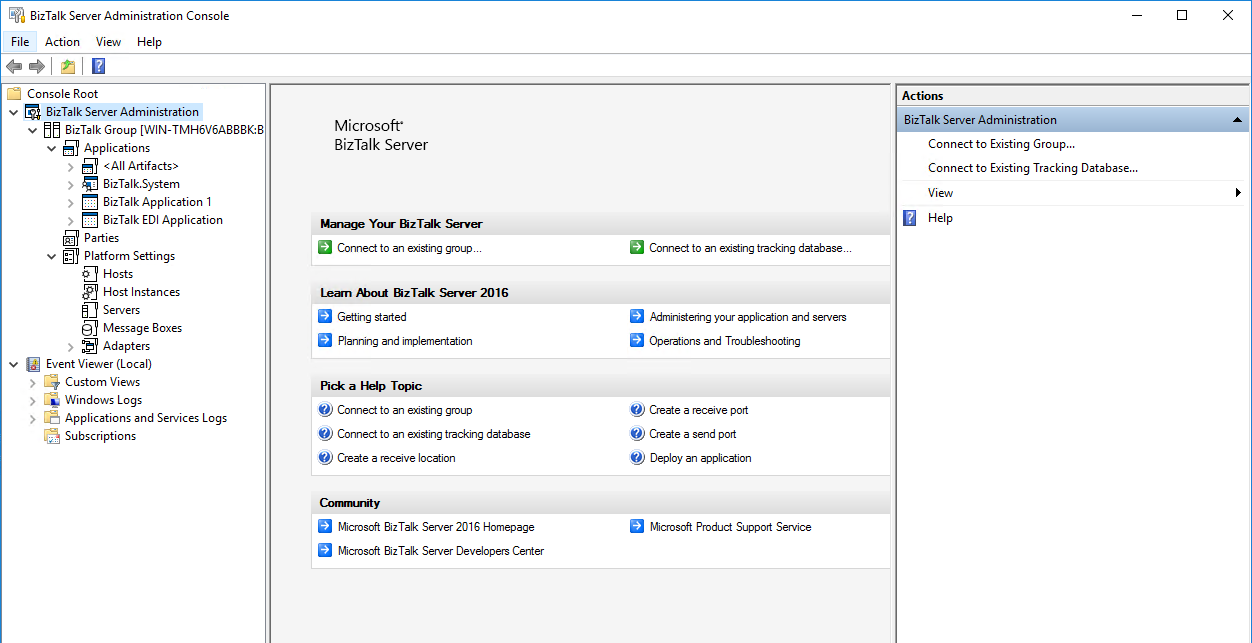The height and width of the screenshot is (643, 1252).
Task: Click the Subscriptions folder icon
Action: click(52, 436)
